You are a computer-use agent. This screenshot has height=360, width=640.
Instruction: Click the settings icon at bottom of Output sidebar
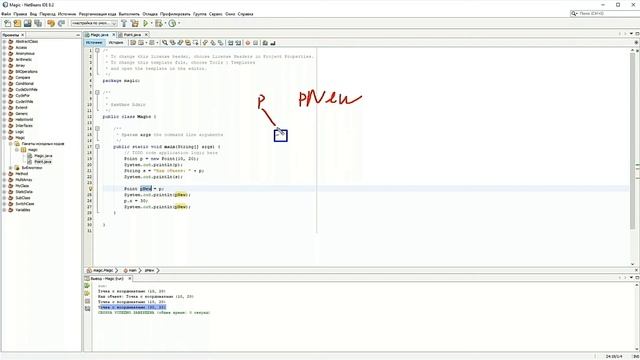[87, 309]
